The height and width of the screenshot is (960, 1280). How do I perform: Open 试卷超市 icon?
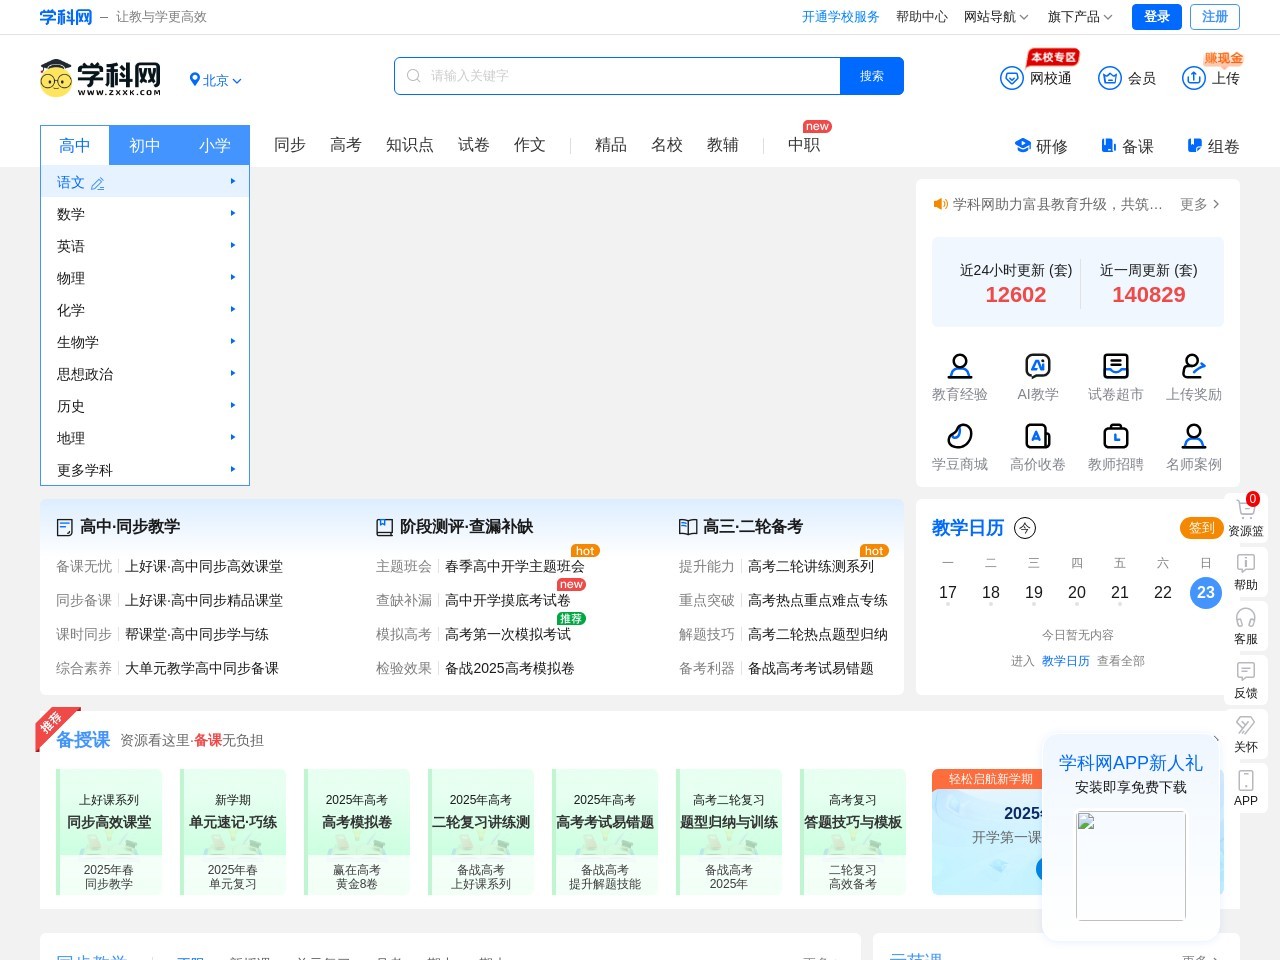[1116, 366]
